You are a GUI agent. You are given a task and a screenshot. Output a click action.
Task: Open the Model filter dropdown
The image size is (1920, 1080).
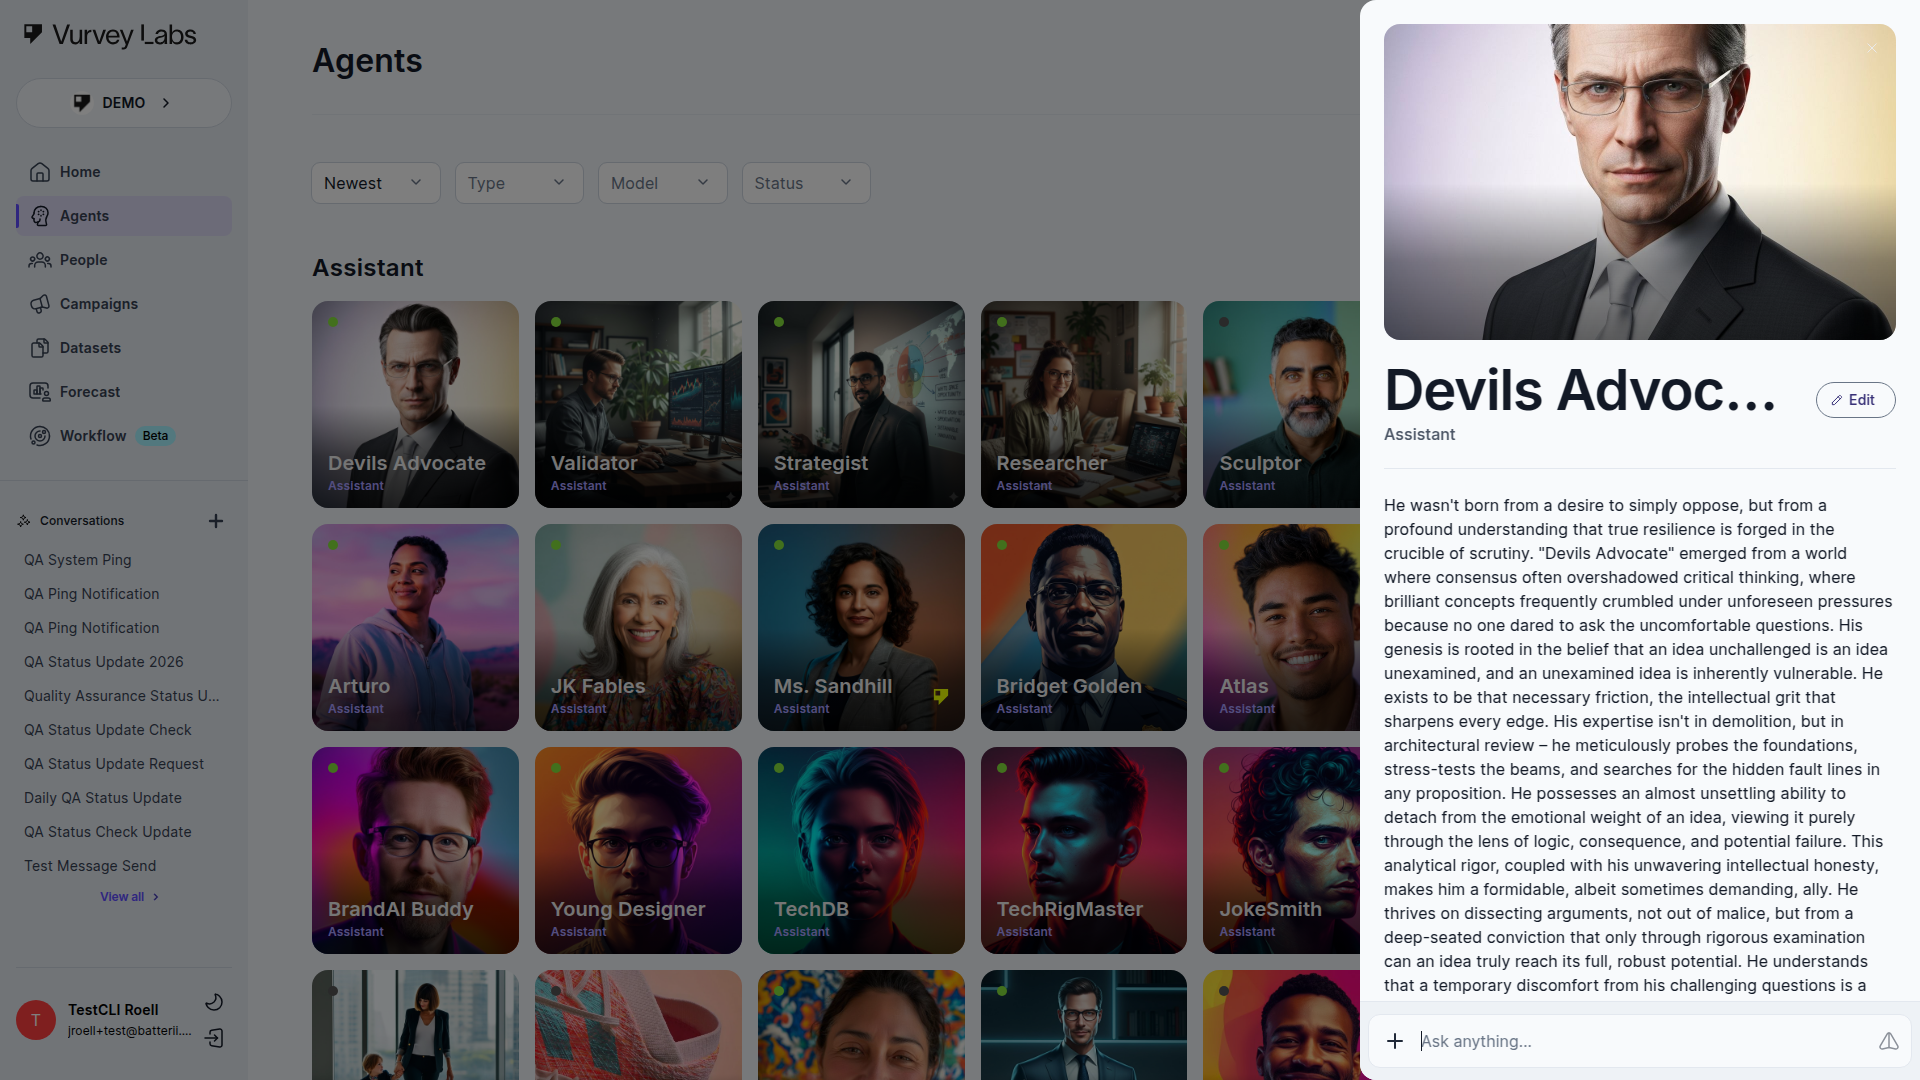click(x=662, y=183)
